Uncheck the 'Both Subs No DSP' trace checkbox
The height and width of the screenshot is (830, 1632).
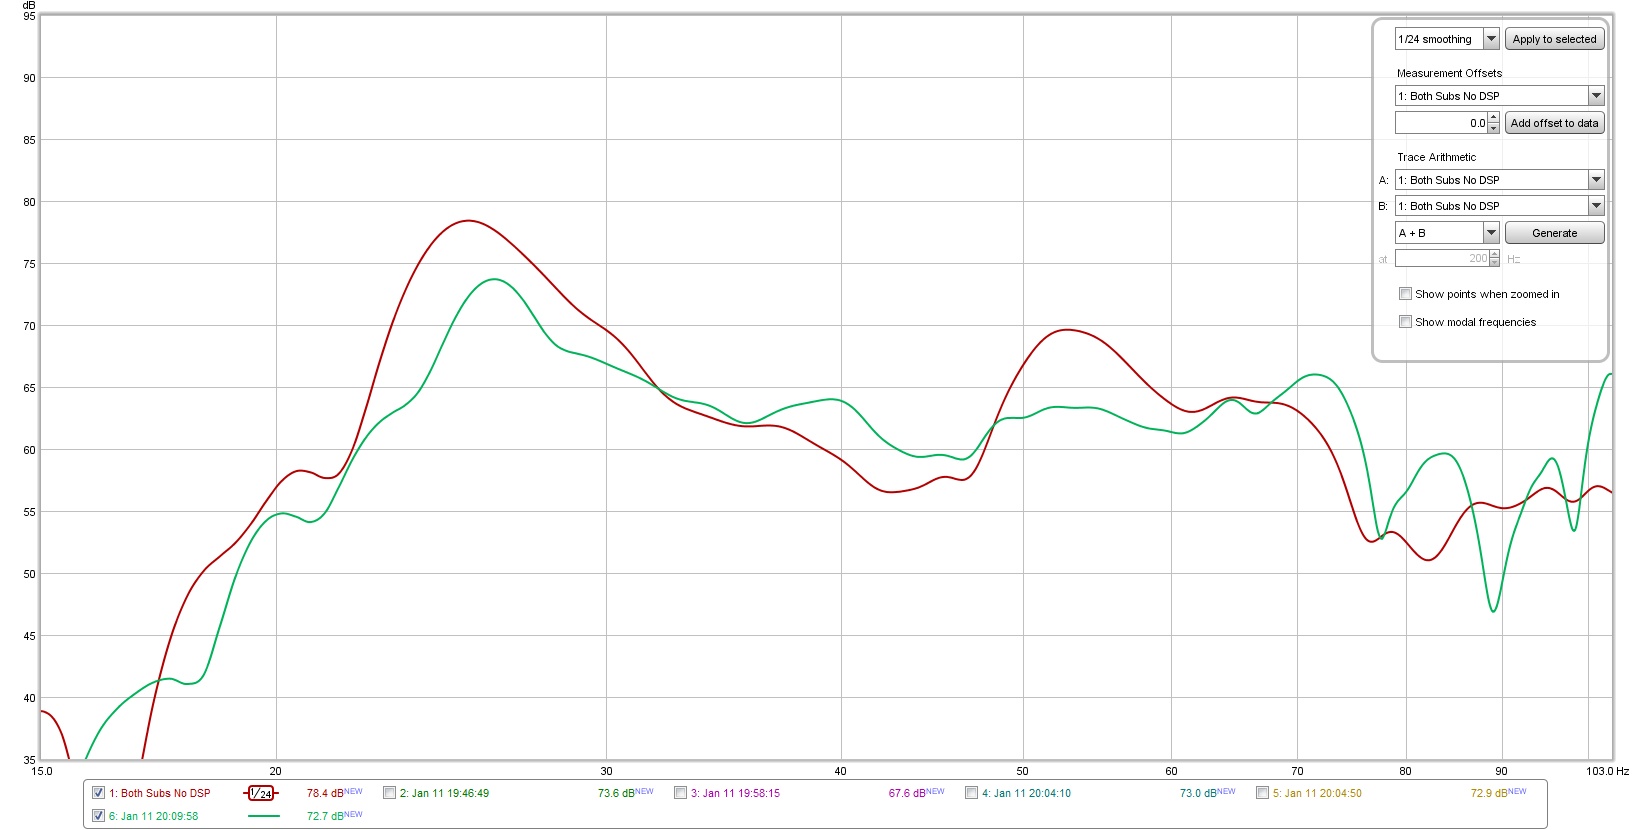click(x=98, y=793)
